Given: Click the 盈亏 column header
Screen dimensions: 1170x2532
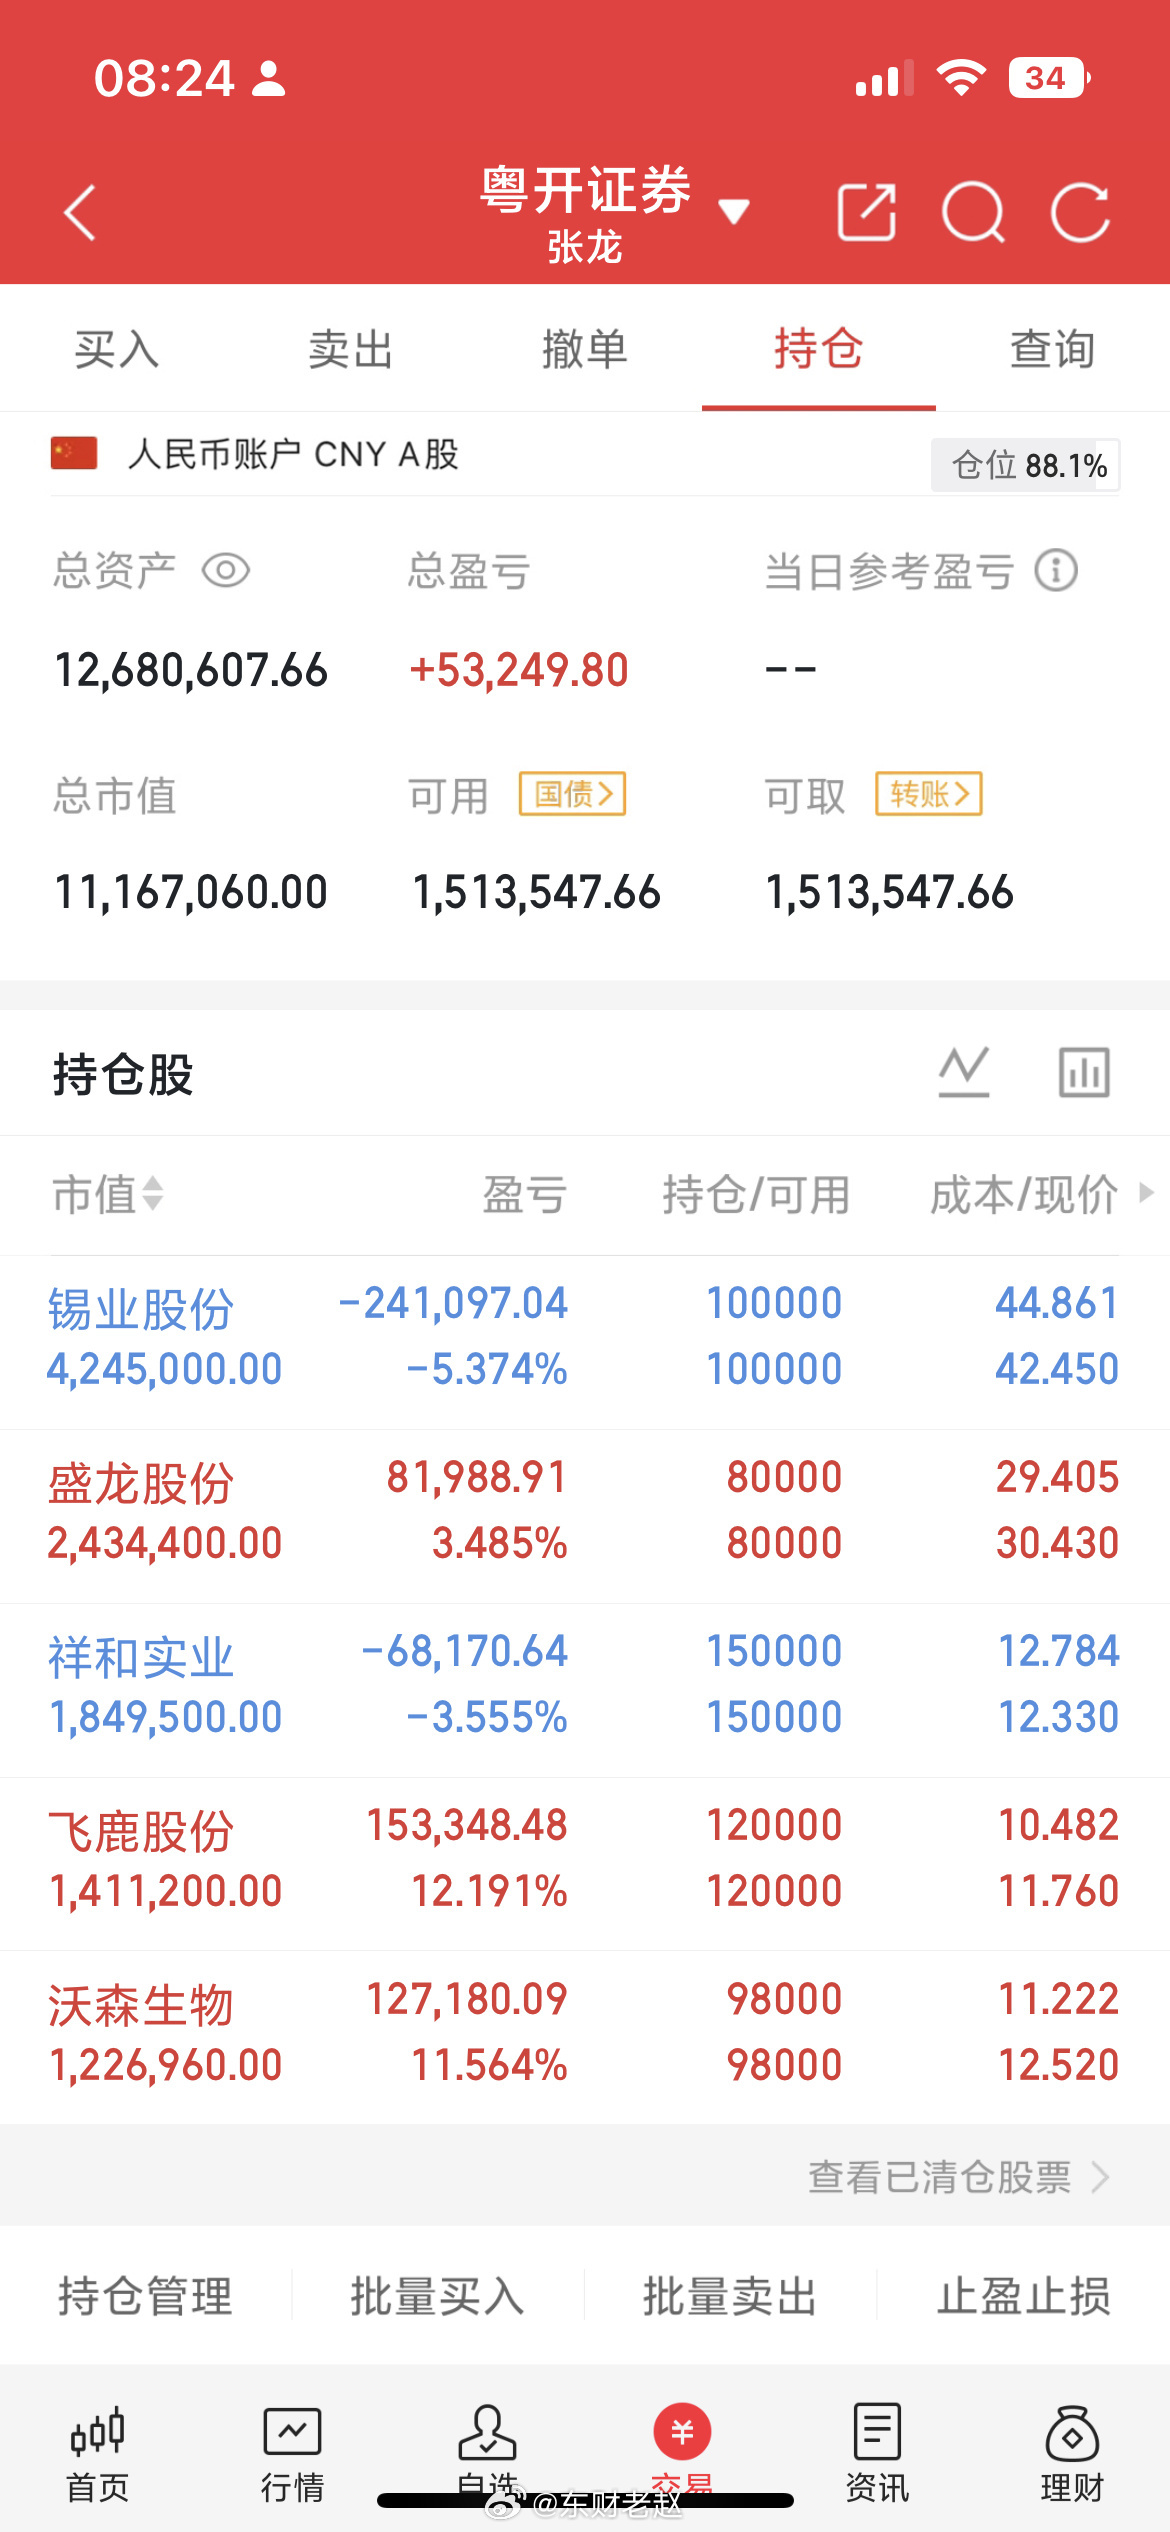Looking at the screenshot, I should point(525,1194).
